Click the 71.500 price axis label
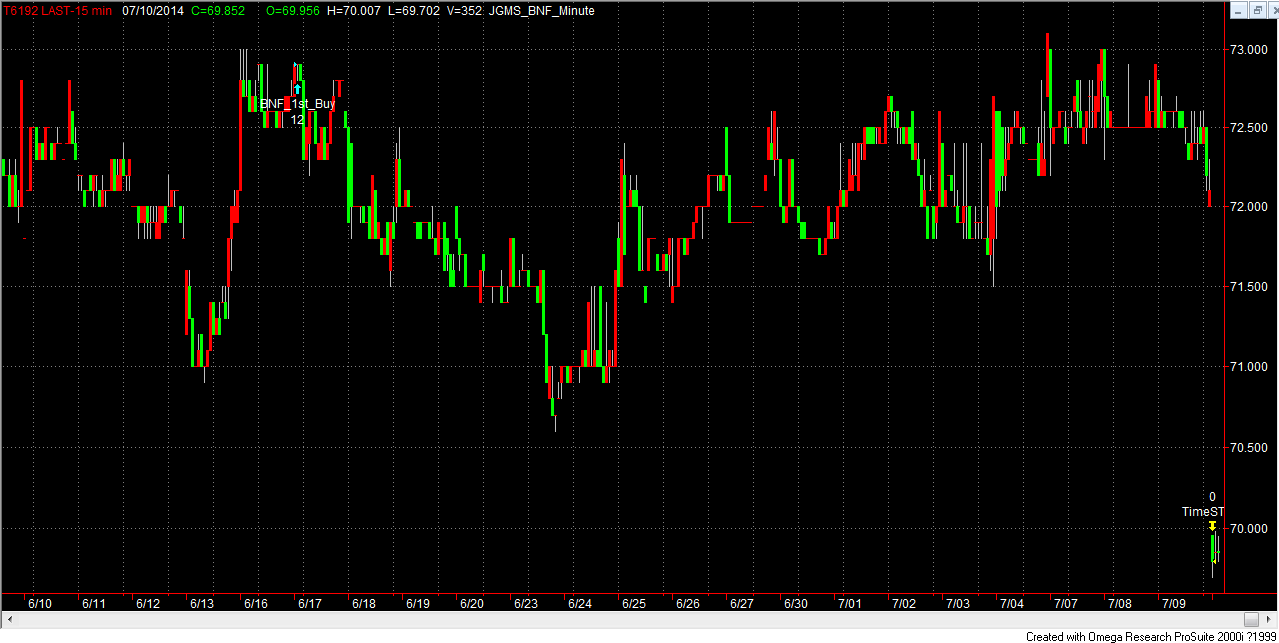 point(1250,289)
